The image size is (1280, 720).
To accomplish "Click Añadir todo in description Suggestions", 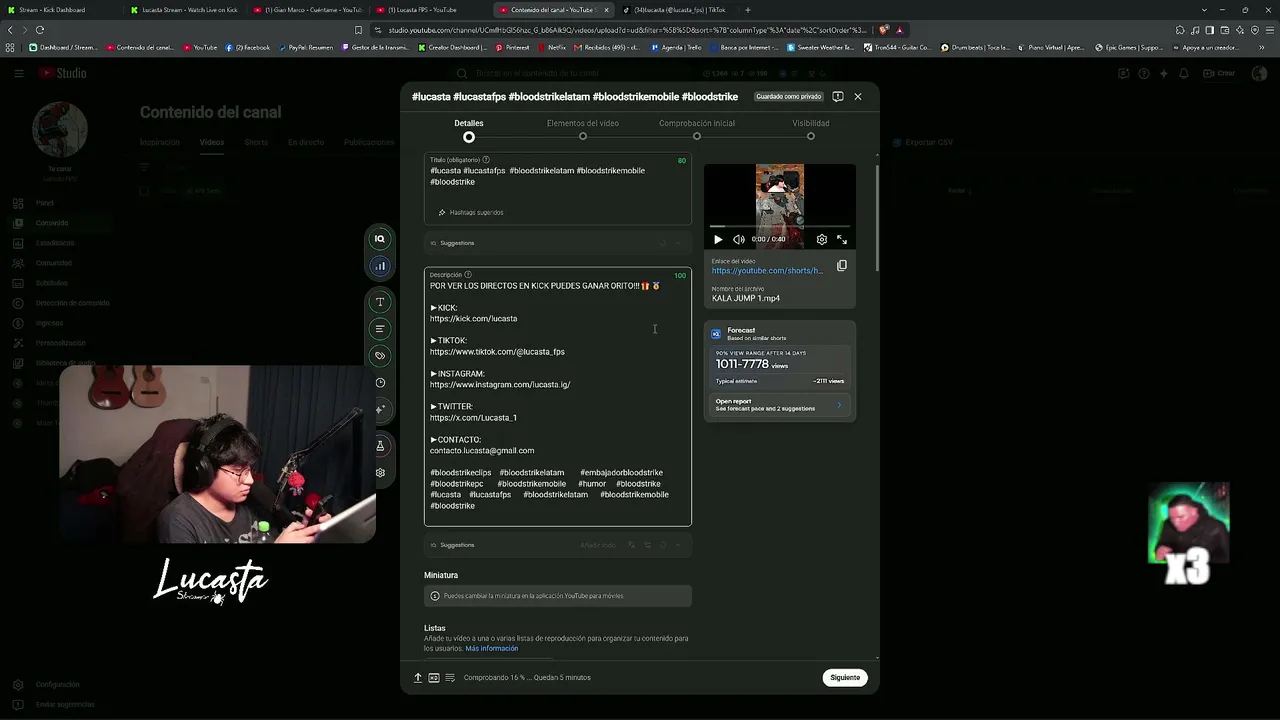I will (x=598, y=545).
